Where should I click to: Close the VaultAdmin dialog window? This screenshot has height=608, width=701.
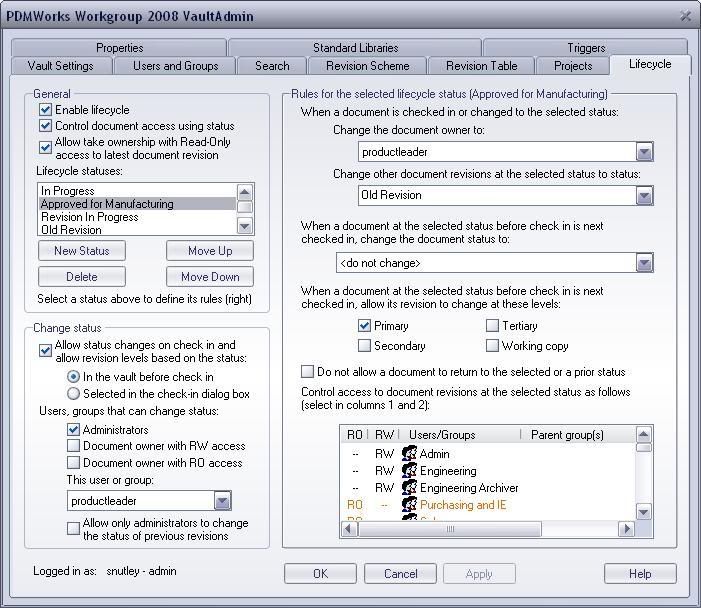click(x=685, y=16)
